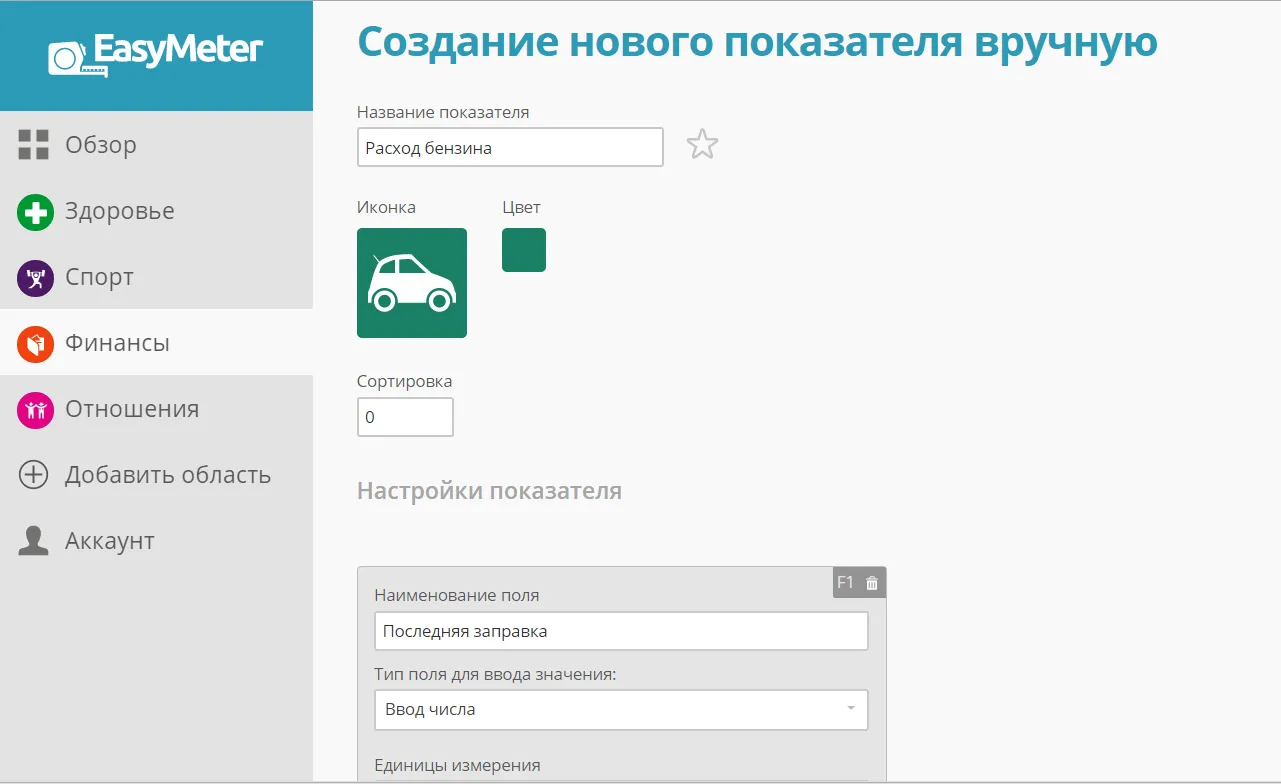Image resolution: width=1281 pixels, height=784 pixels.
Task: Open the Цвет color swatch
Action: pos(523,249)
